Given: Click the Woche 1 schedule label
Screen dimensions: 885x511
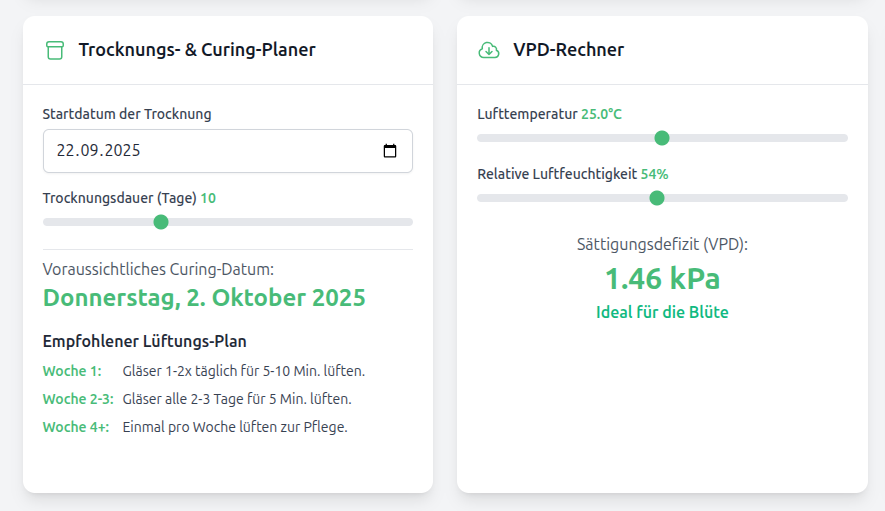Looking at the screenshot, I should click(72, 371).
